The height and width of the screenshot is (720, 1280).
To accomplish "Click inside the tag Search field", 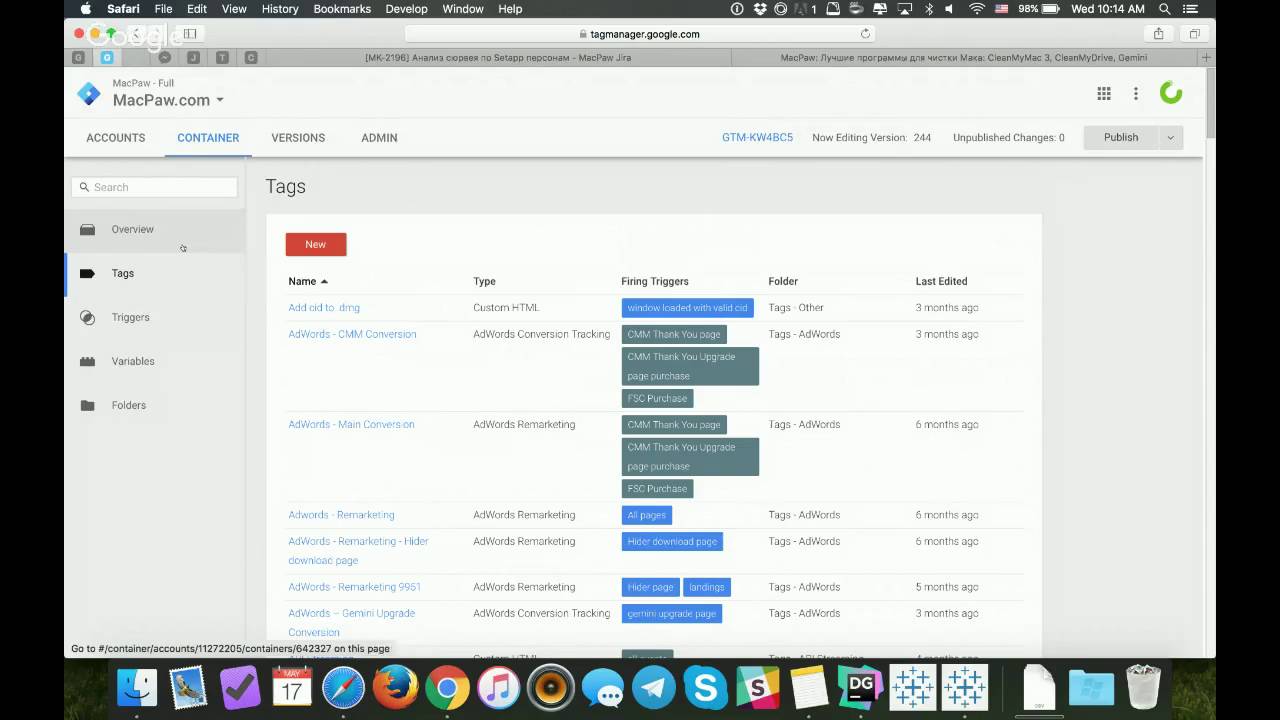I will tap(154, 187).
